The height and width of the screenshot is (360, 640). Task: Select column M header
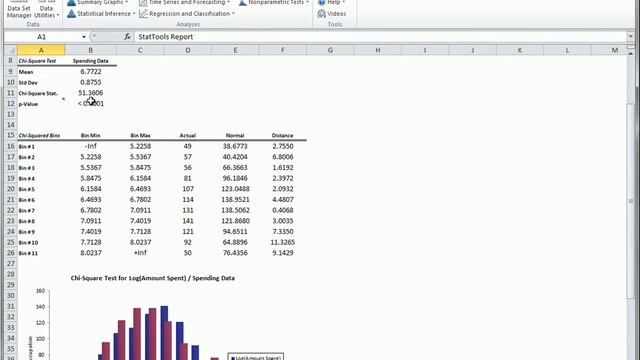tap(614, 50)
